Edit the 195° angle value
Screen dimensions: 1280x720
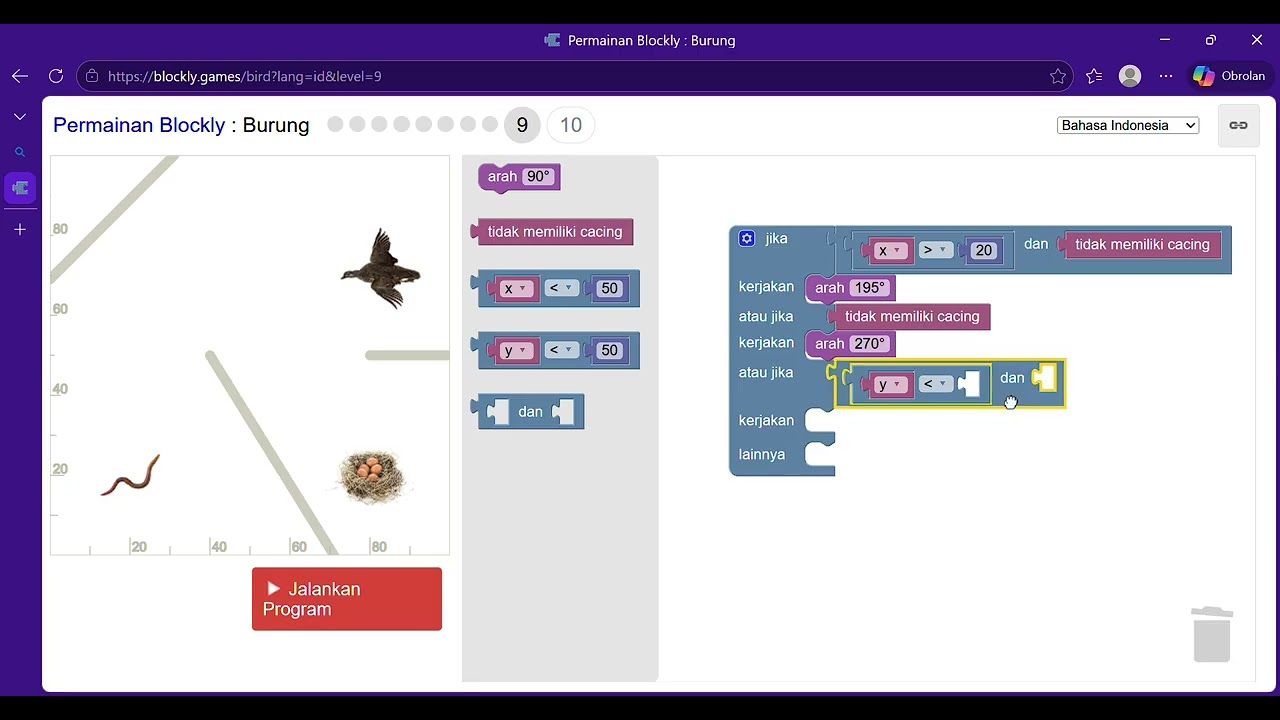(x=869, y=288)
